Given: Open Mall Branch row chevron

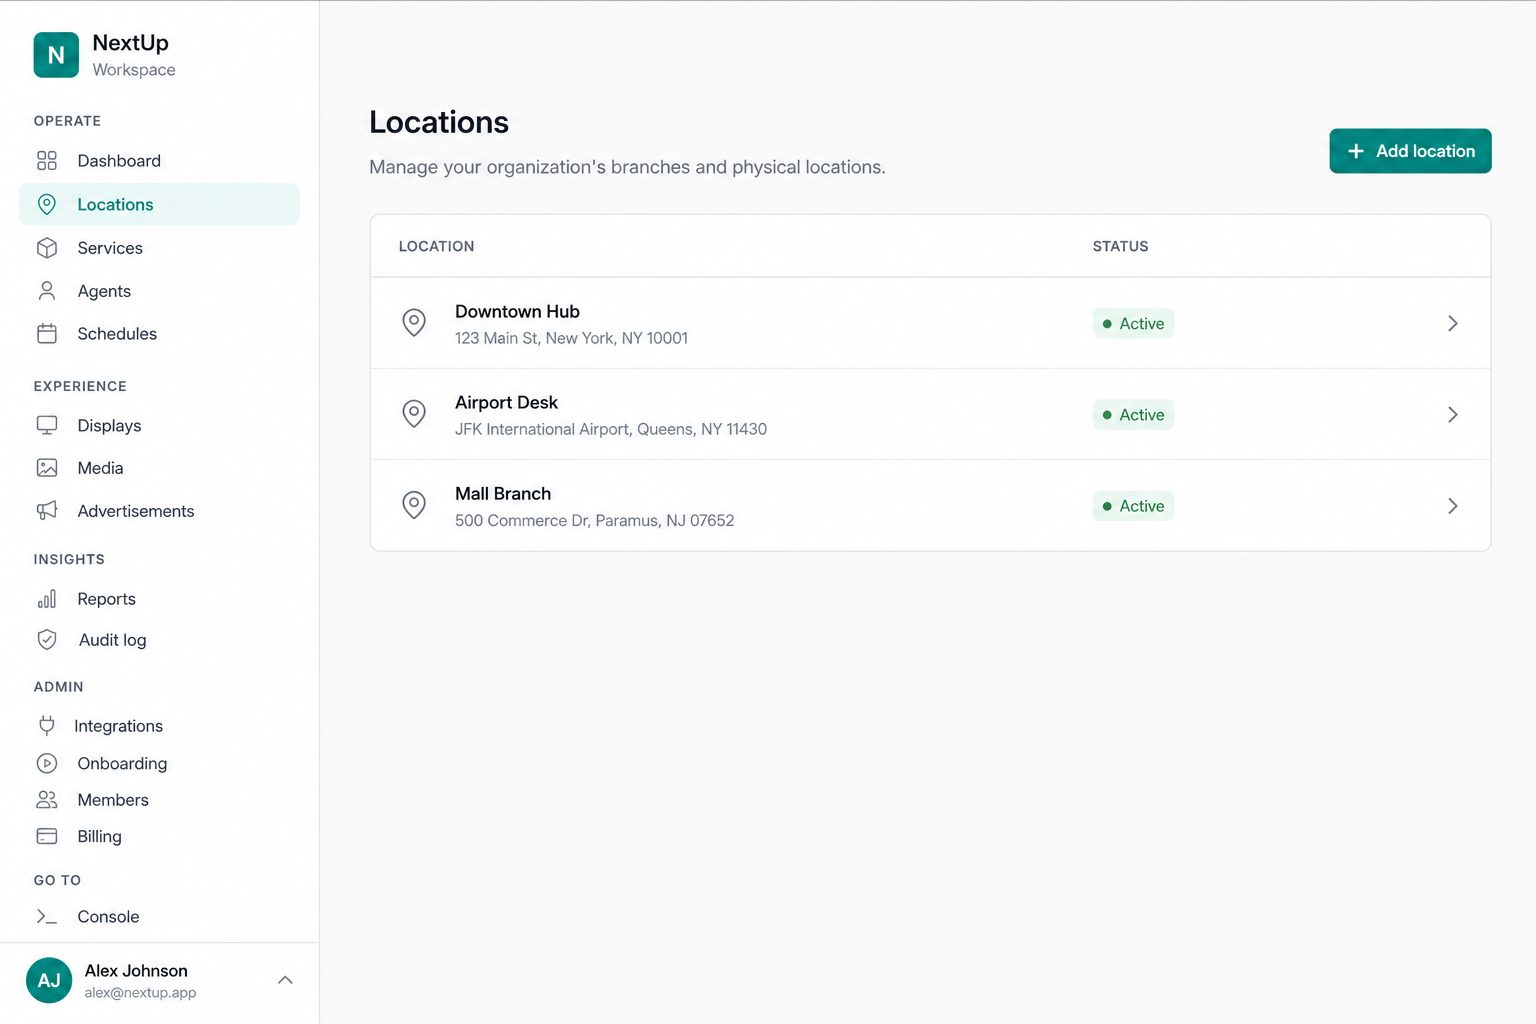Looking at the screenshot, I should coord(1453,506).
